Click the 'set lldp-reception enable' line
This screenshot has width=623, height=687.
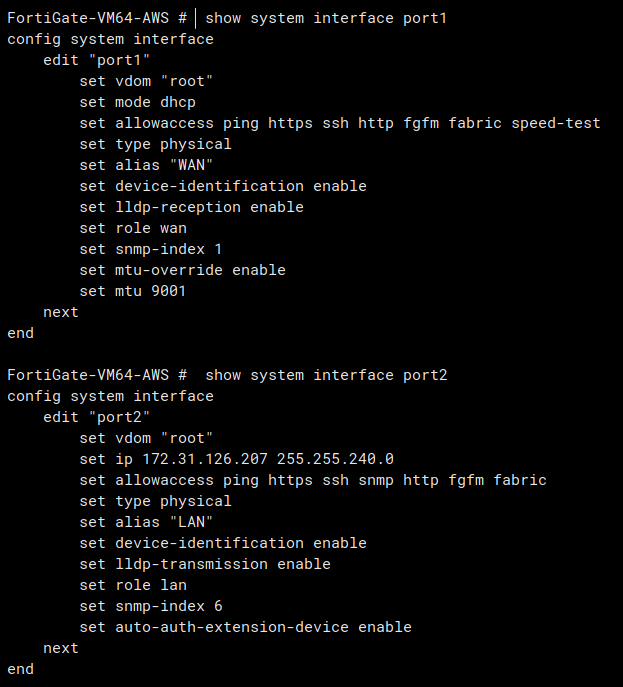191,207
